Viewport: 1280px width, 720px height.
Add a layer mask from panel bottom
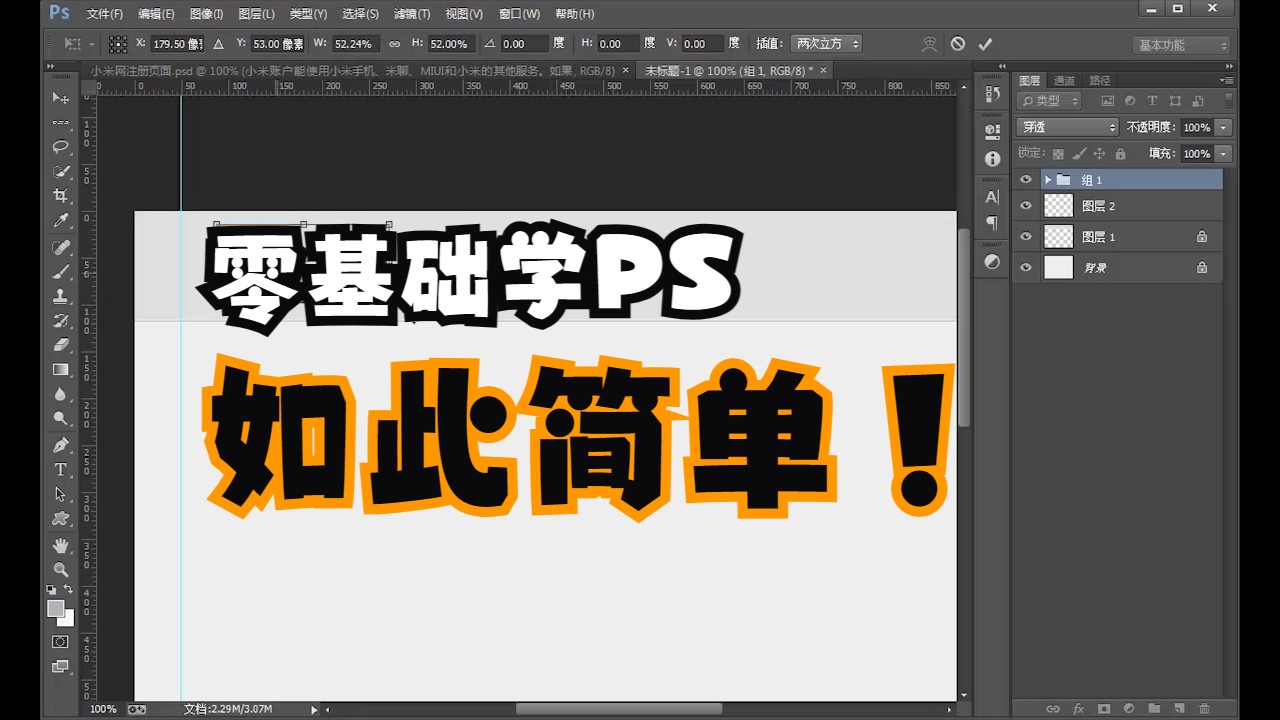point(1104,708)
